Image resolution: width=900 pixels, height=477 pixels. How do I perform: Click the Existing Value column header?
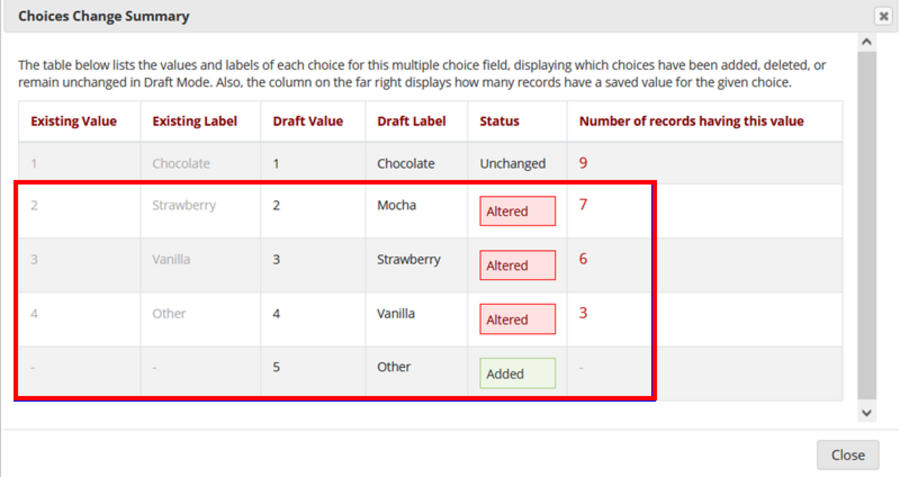click(x=73, y=121)
